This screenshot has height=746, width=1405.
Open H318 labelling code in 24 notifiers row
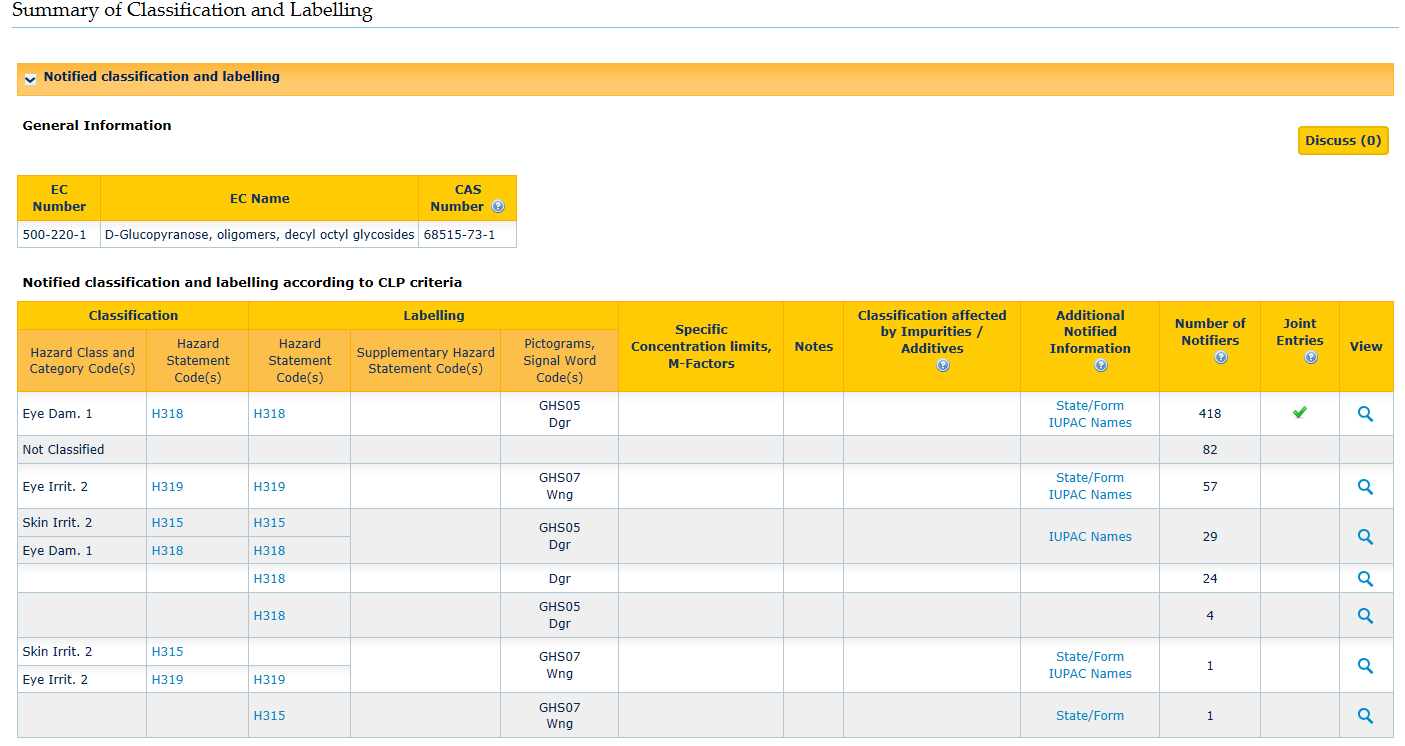[x=270, y=579]
